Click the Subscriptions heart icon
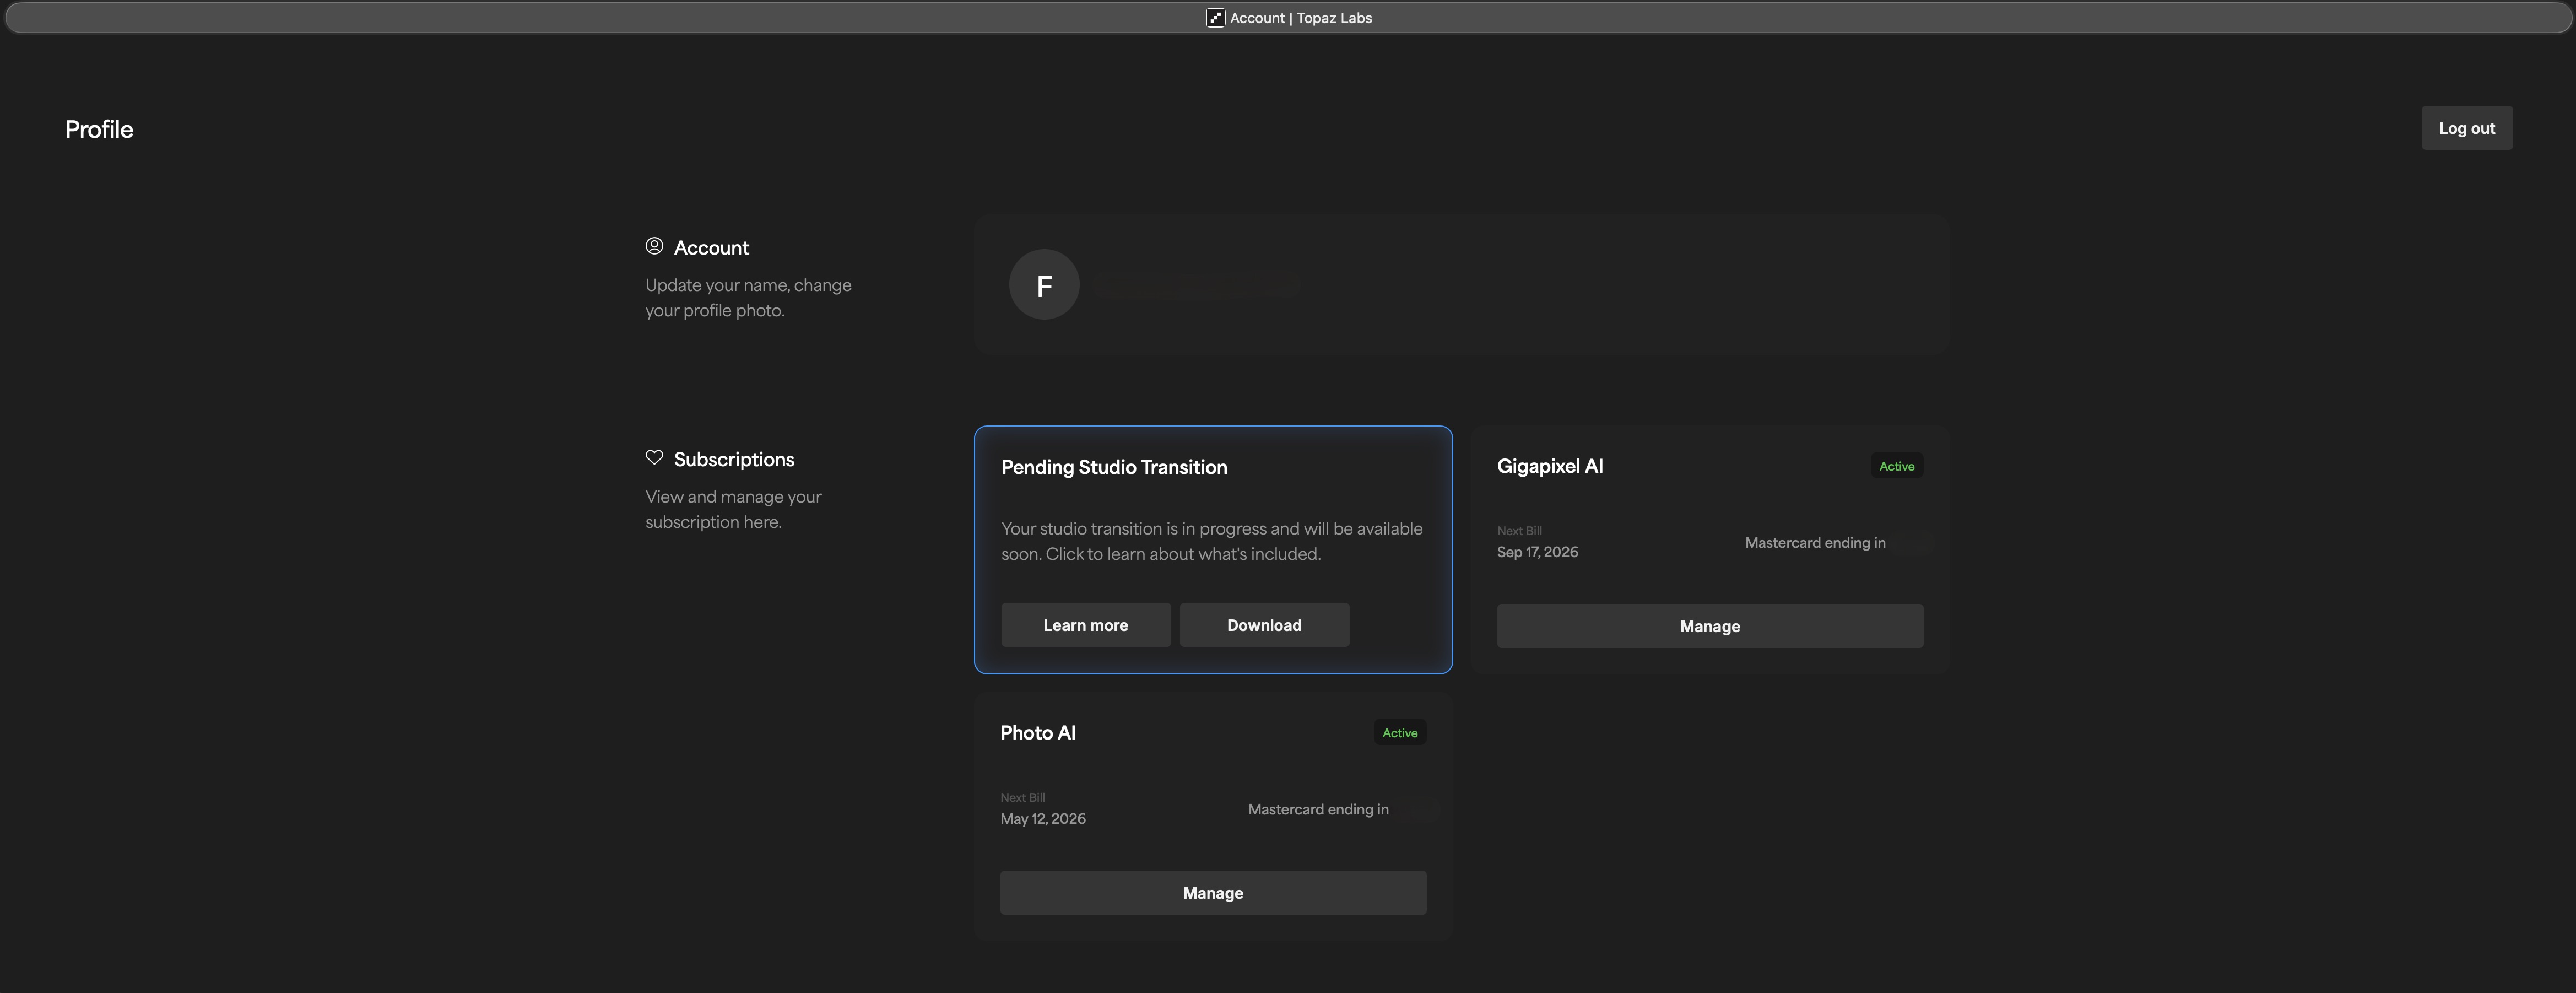This screenshot has height=993, width=2576. pyautogui.click(x=654, y=458)
